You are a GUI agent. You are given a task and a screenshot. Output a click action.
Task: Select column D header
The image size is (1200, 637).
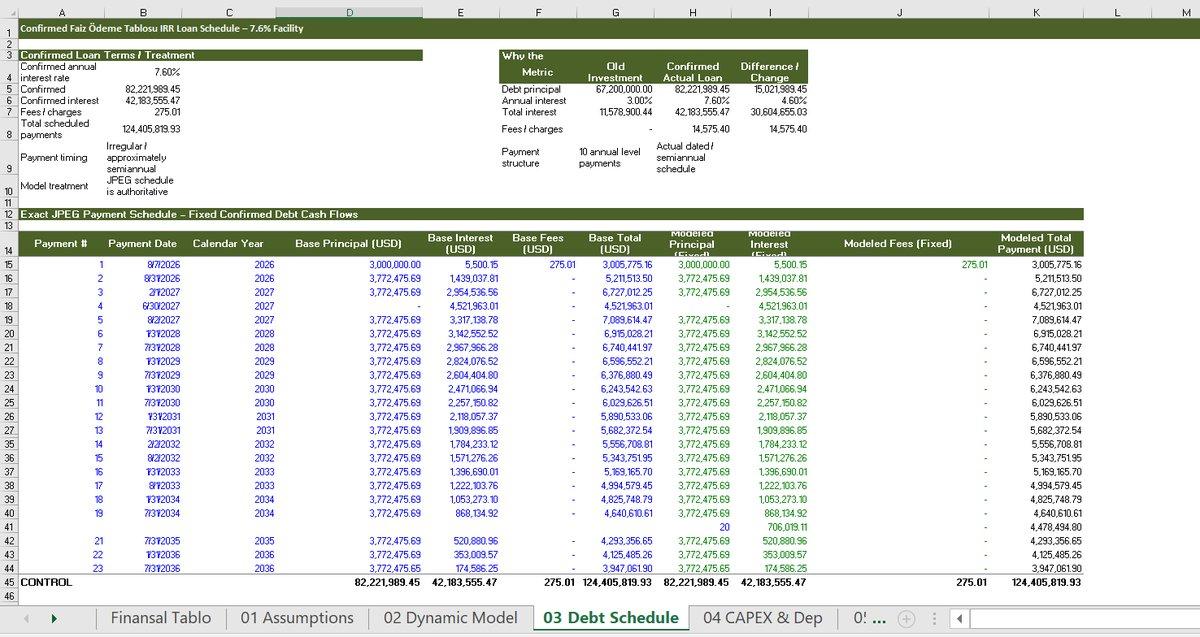coord(349,11)
